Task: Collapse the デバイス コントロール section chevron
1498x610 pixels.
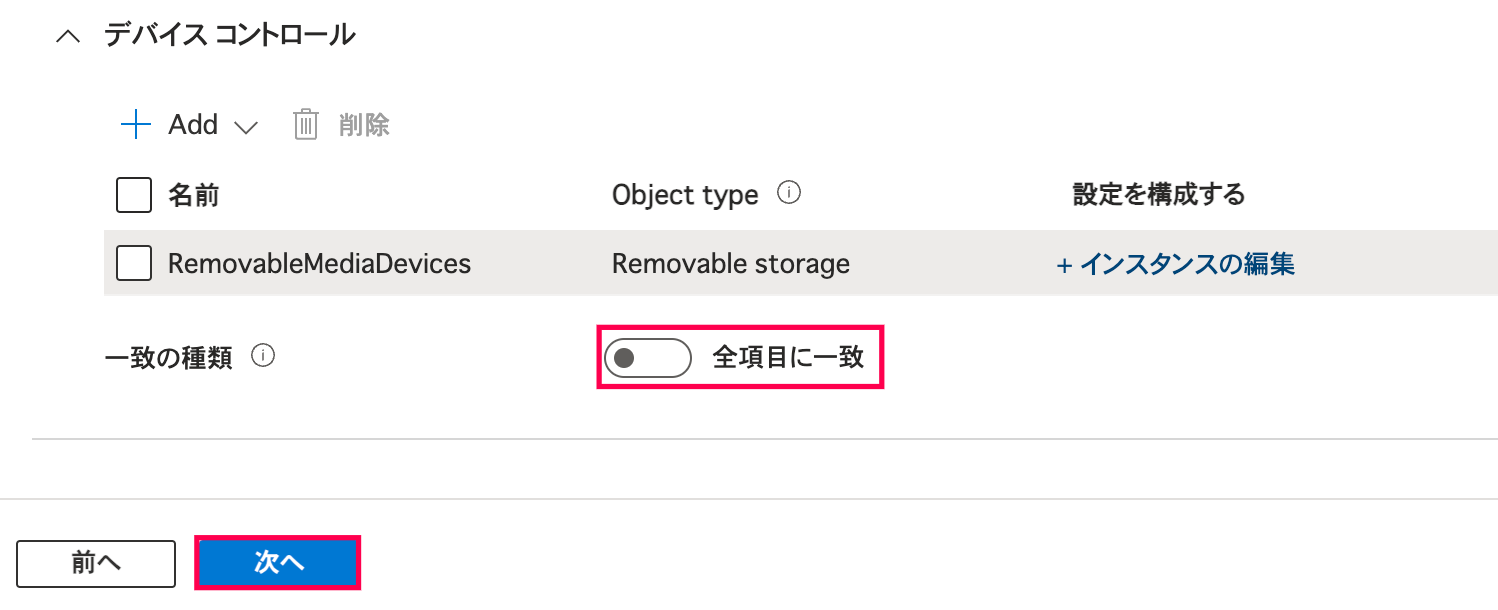Action: pyautogui.click(x=68, y=37)
